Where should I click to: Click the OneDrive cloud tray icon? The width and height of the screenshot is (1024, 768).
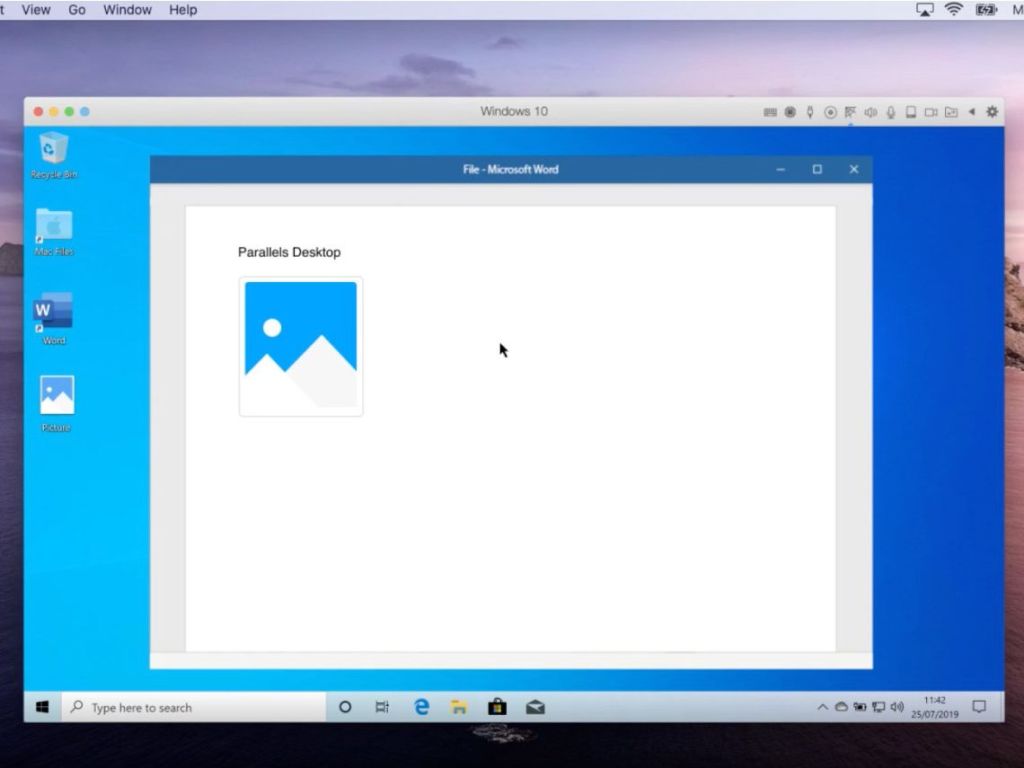tap(841, 707)
